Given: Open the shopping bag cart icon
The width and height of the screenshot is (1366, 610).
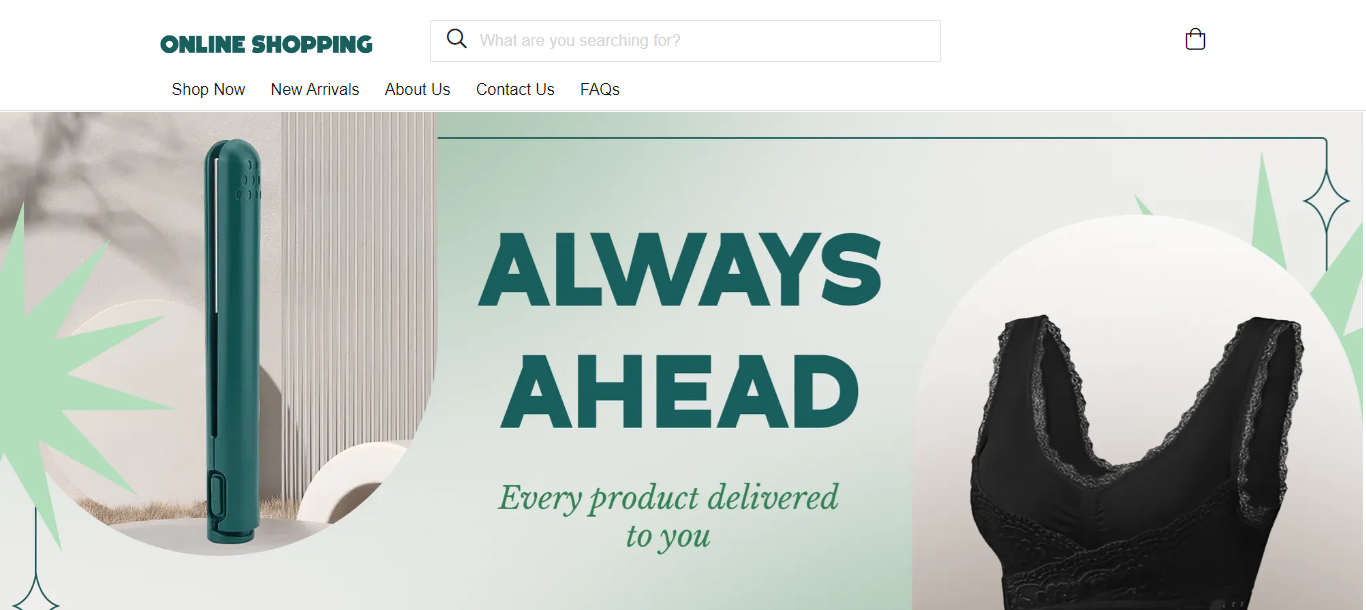Looking at the screenshot, I should pos(1195,39).
